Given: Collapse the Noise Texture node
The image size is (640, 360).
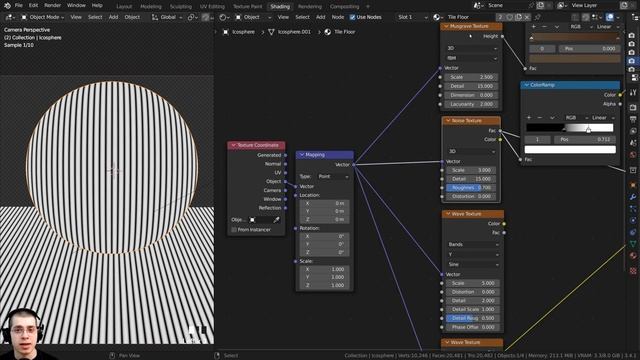Looking at the screenshot, I should pos(448,121).
